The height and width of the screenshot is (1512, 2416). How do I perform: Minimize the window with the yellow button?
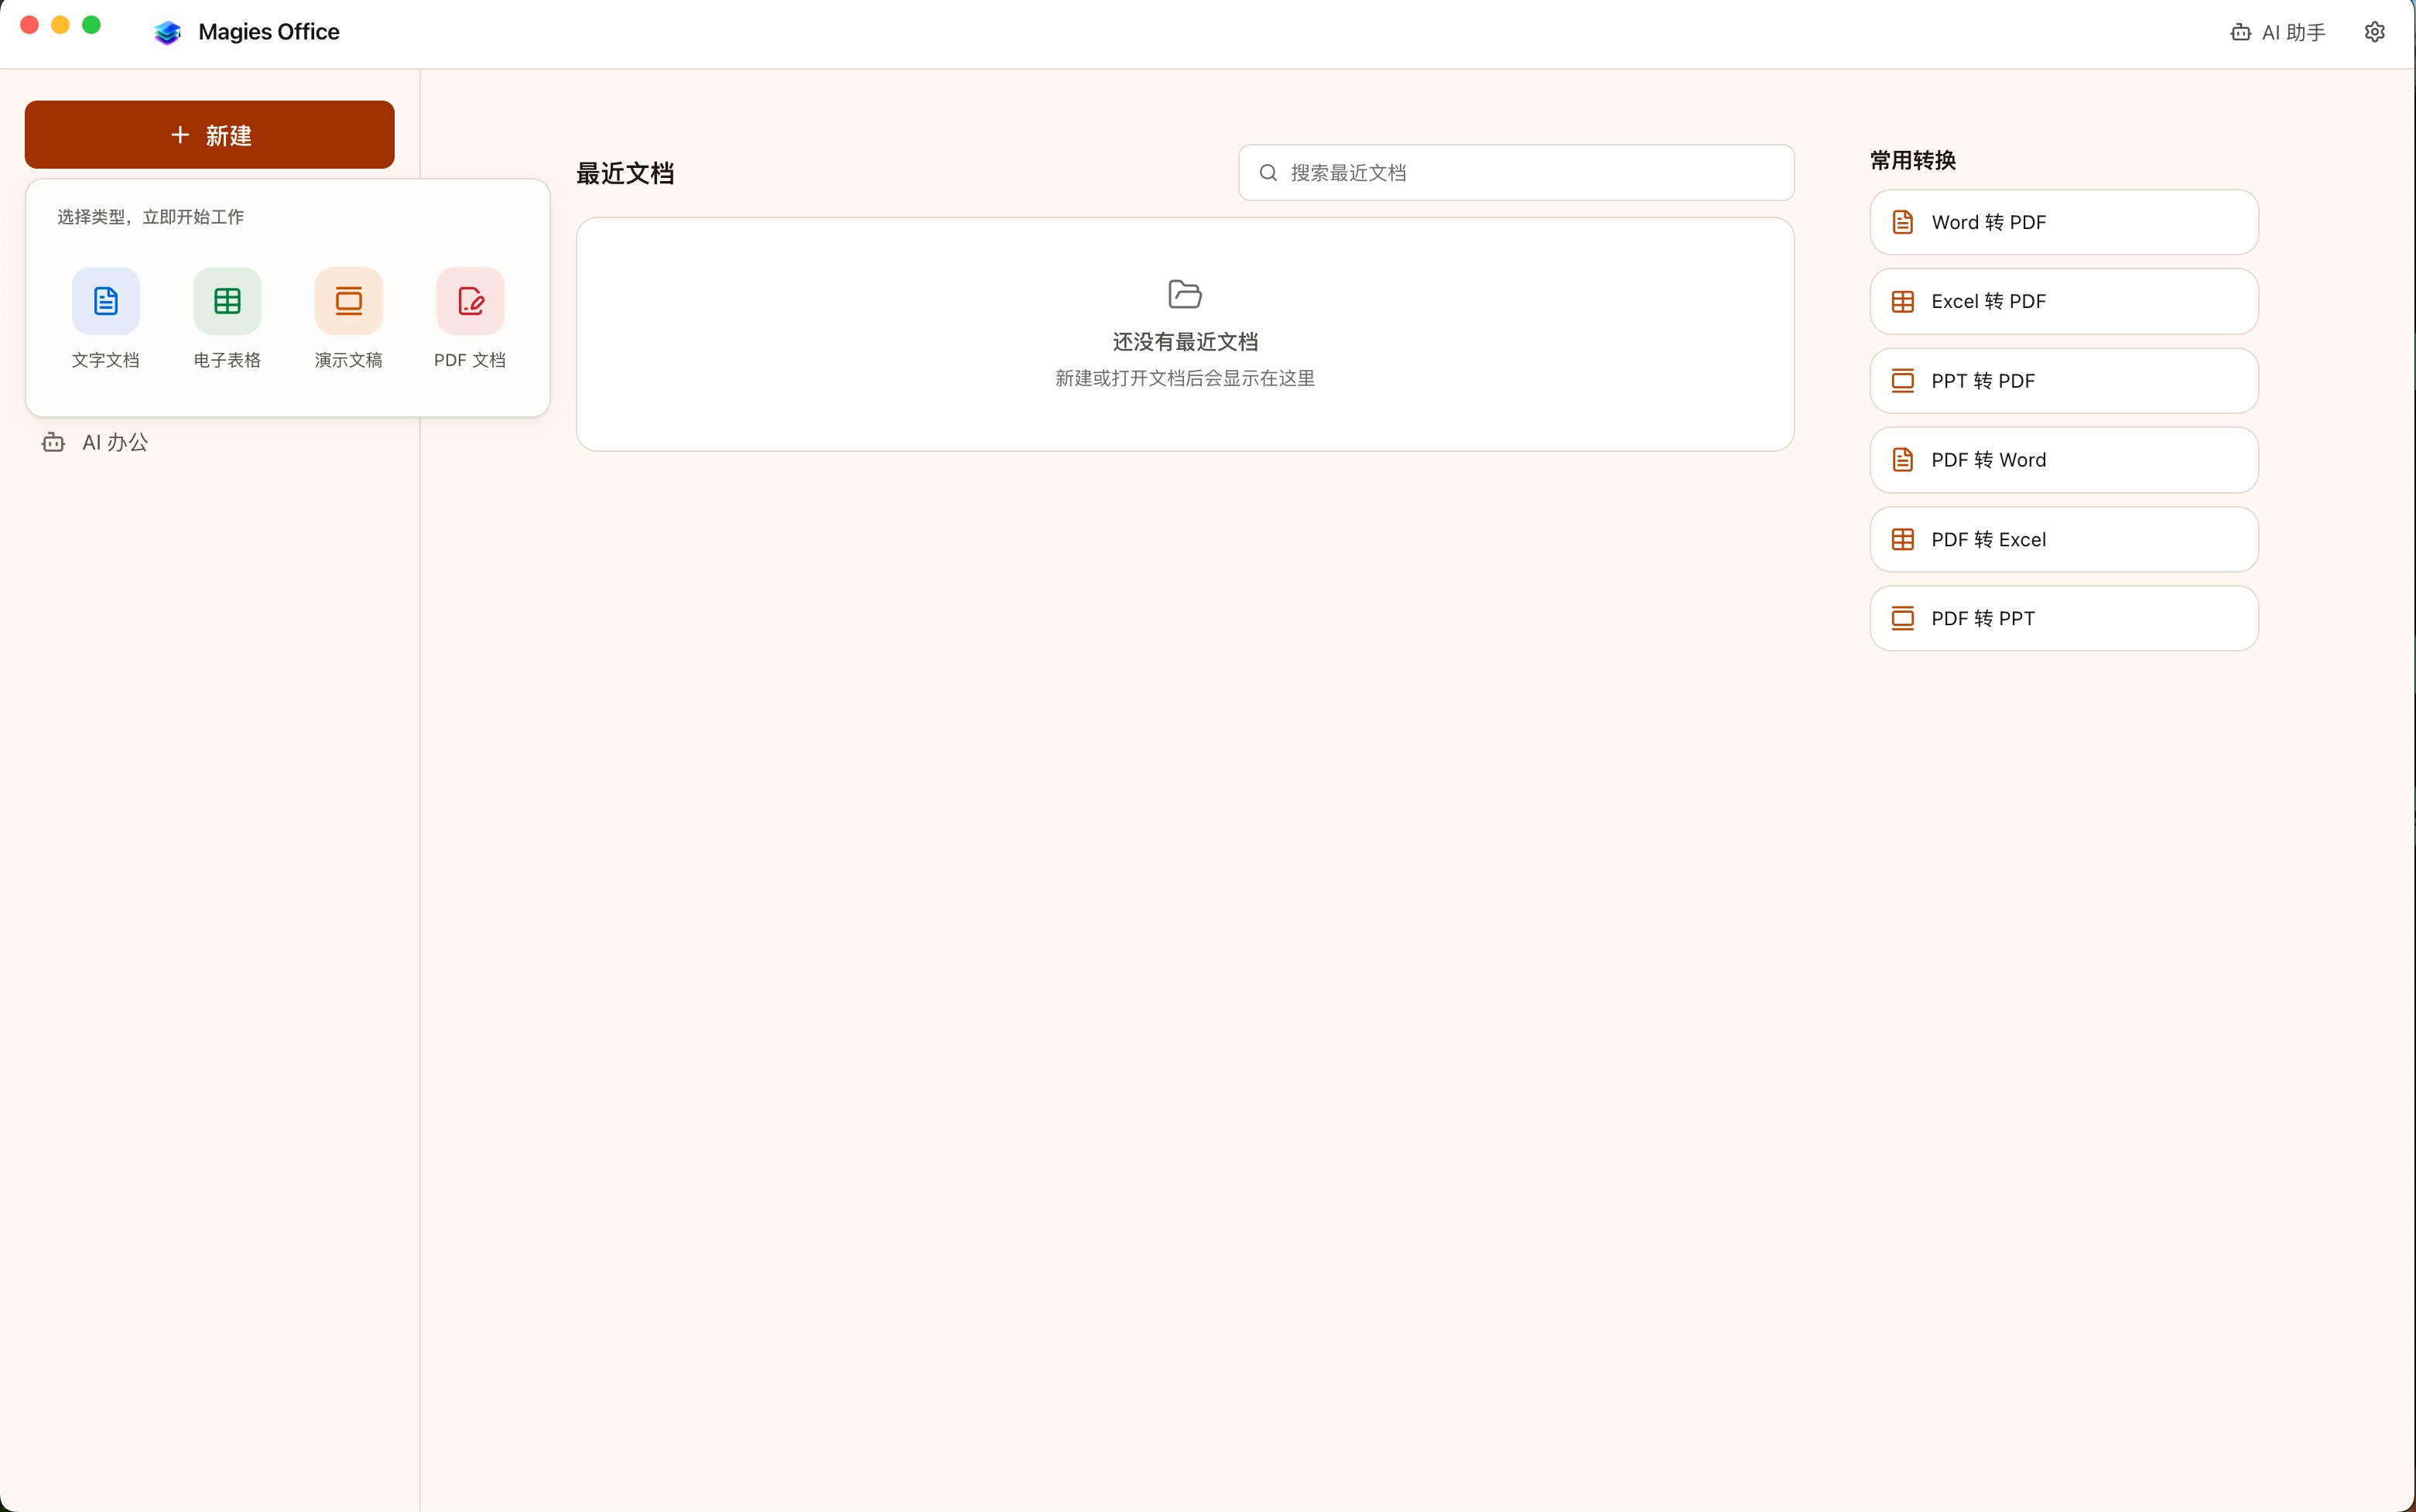(60, 25)
